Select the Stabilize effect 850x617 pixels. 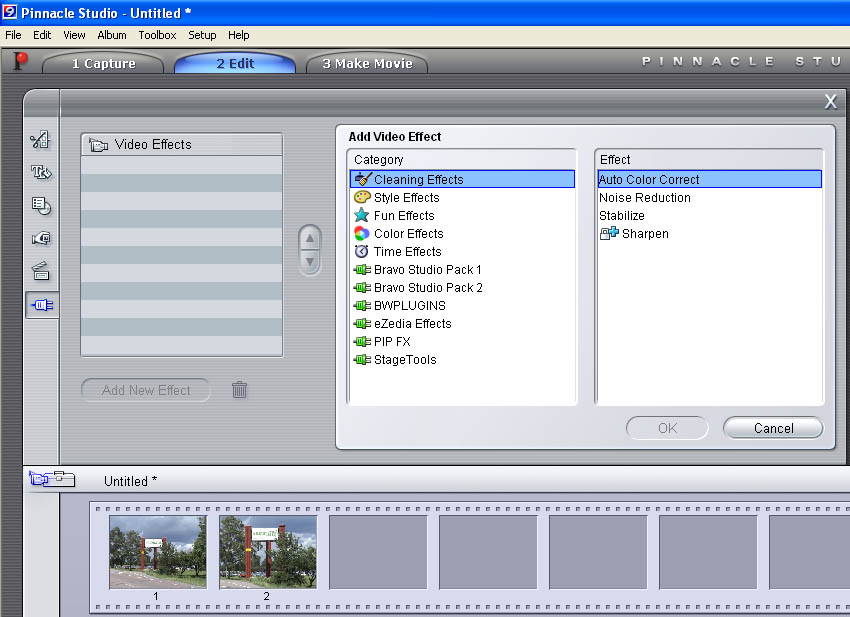(710, 215)
